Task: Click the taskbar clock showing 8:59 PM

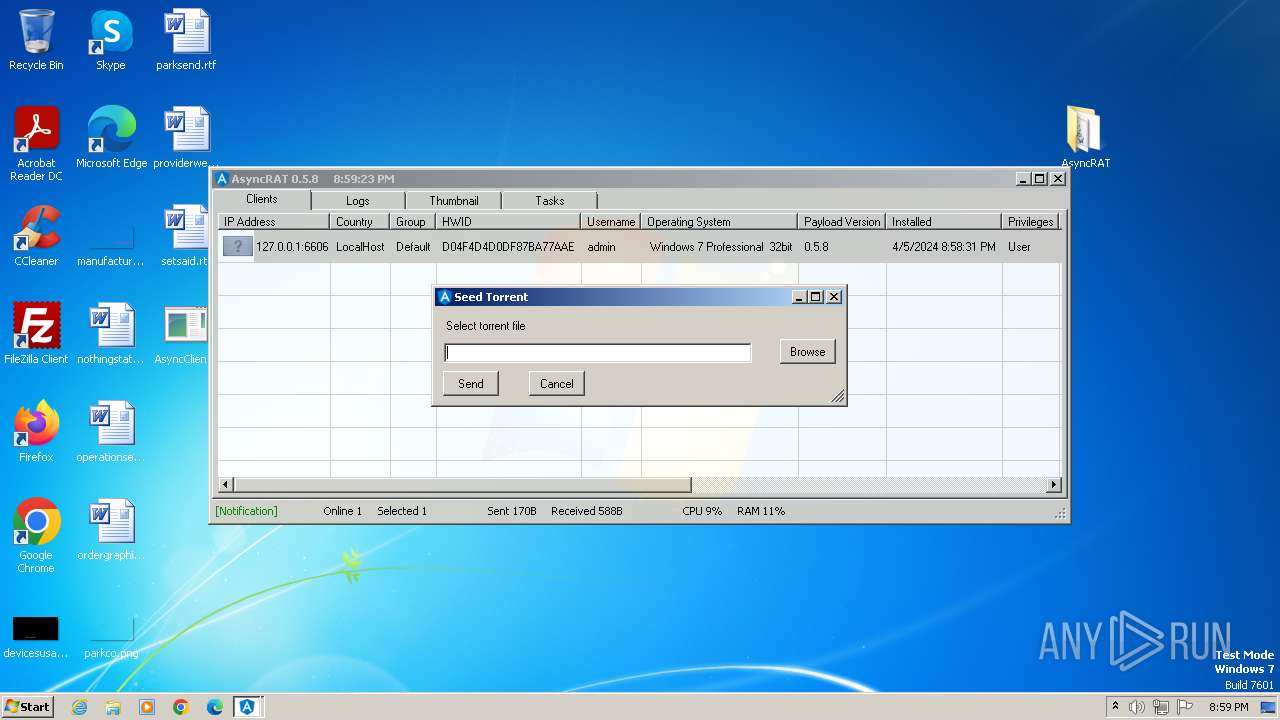Action: point(1228,707)
